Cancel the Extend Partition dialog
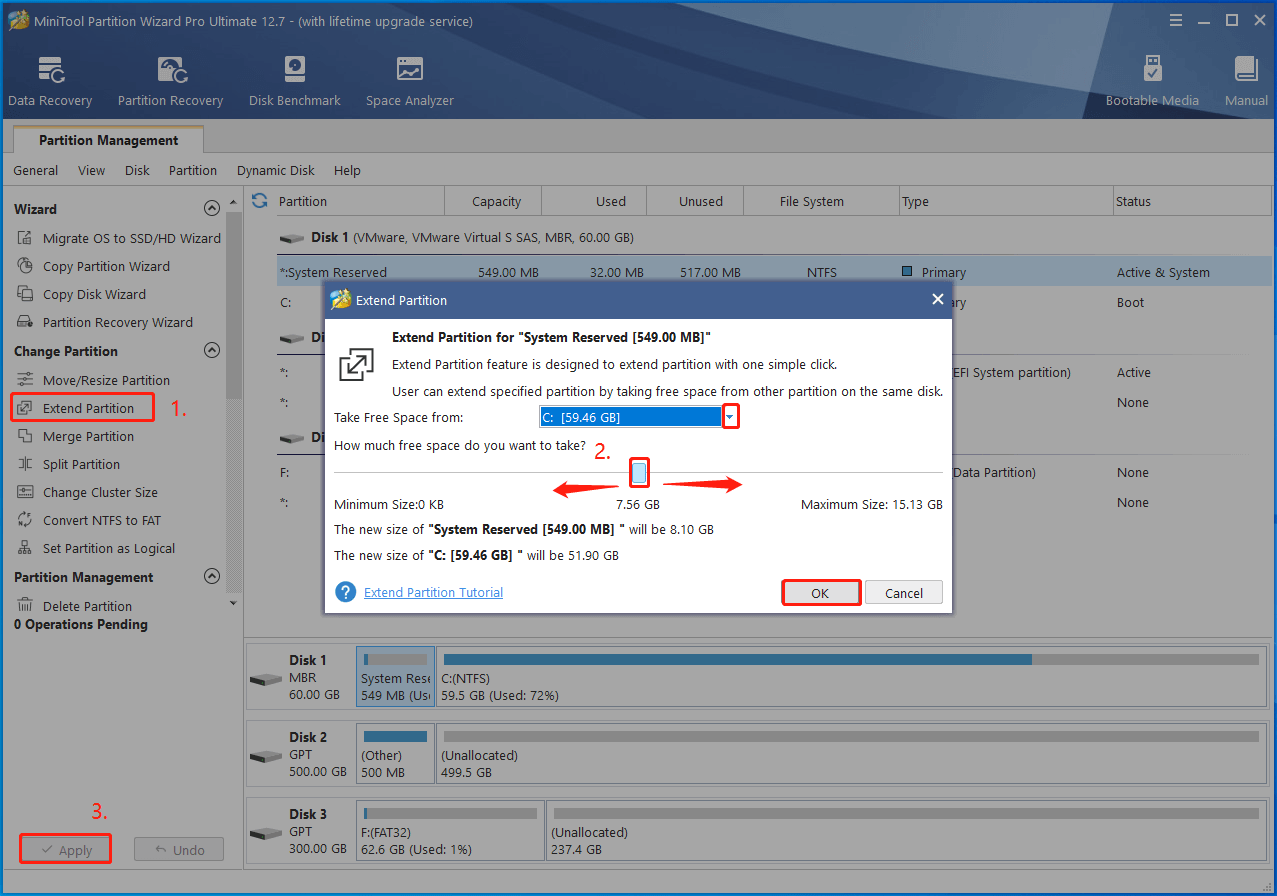Screen dimensions: 1277x896 (904, 593)
